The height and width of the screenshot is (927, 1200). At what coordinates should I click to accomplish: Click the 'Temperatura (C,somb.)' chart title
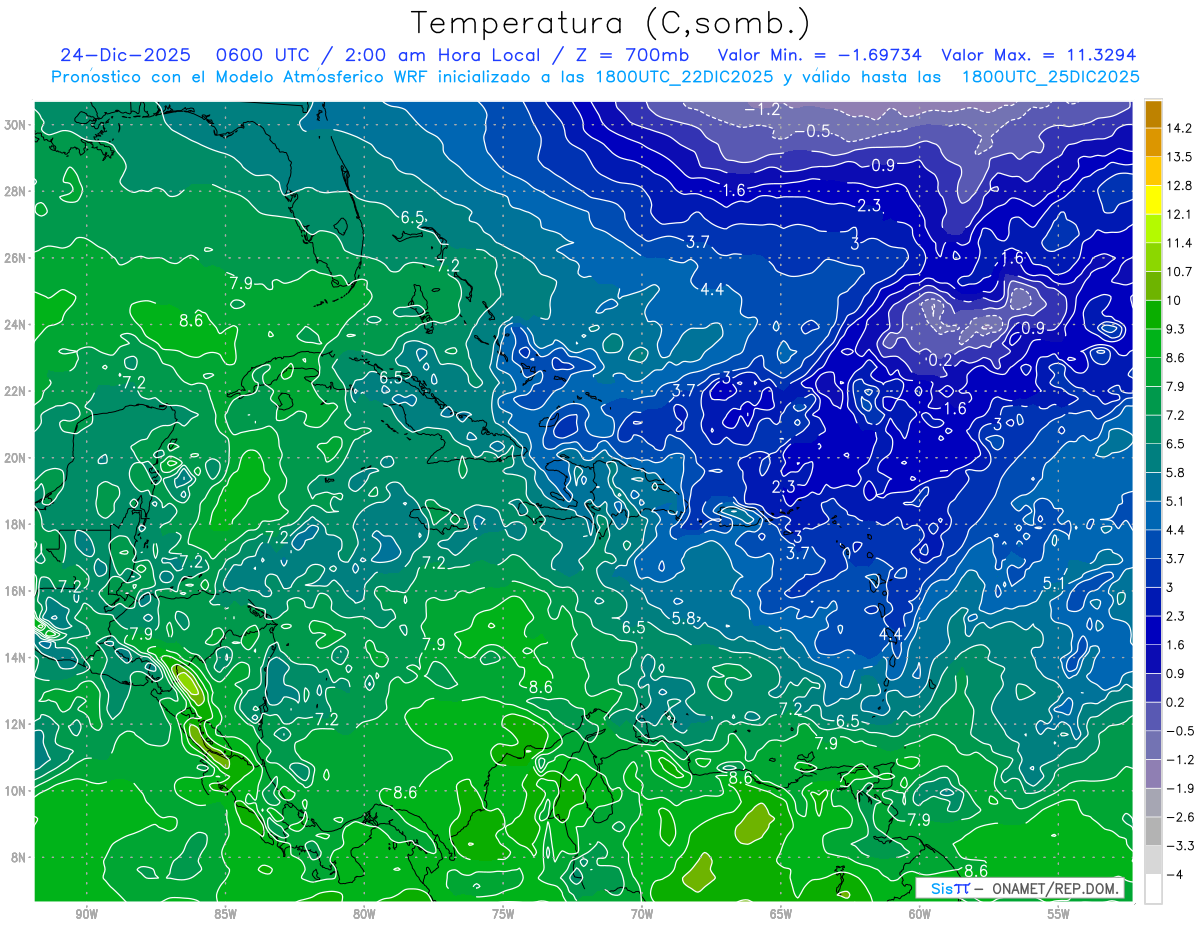pos(610,23)
